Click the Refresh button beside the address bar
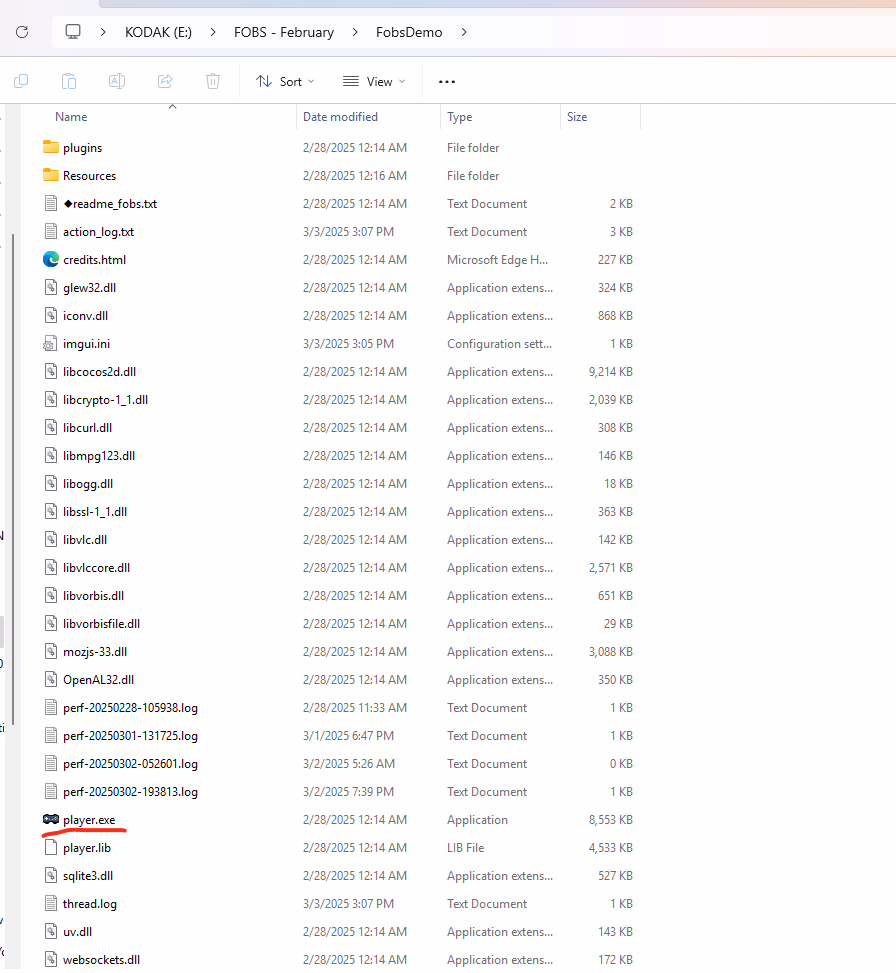This screenshot has width=896, height=973. (21, 32)
